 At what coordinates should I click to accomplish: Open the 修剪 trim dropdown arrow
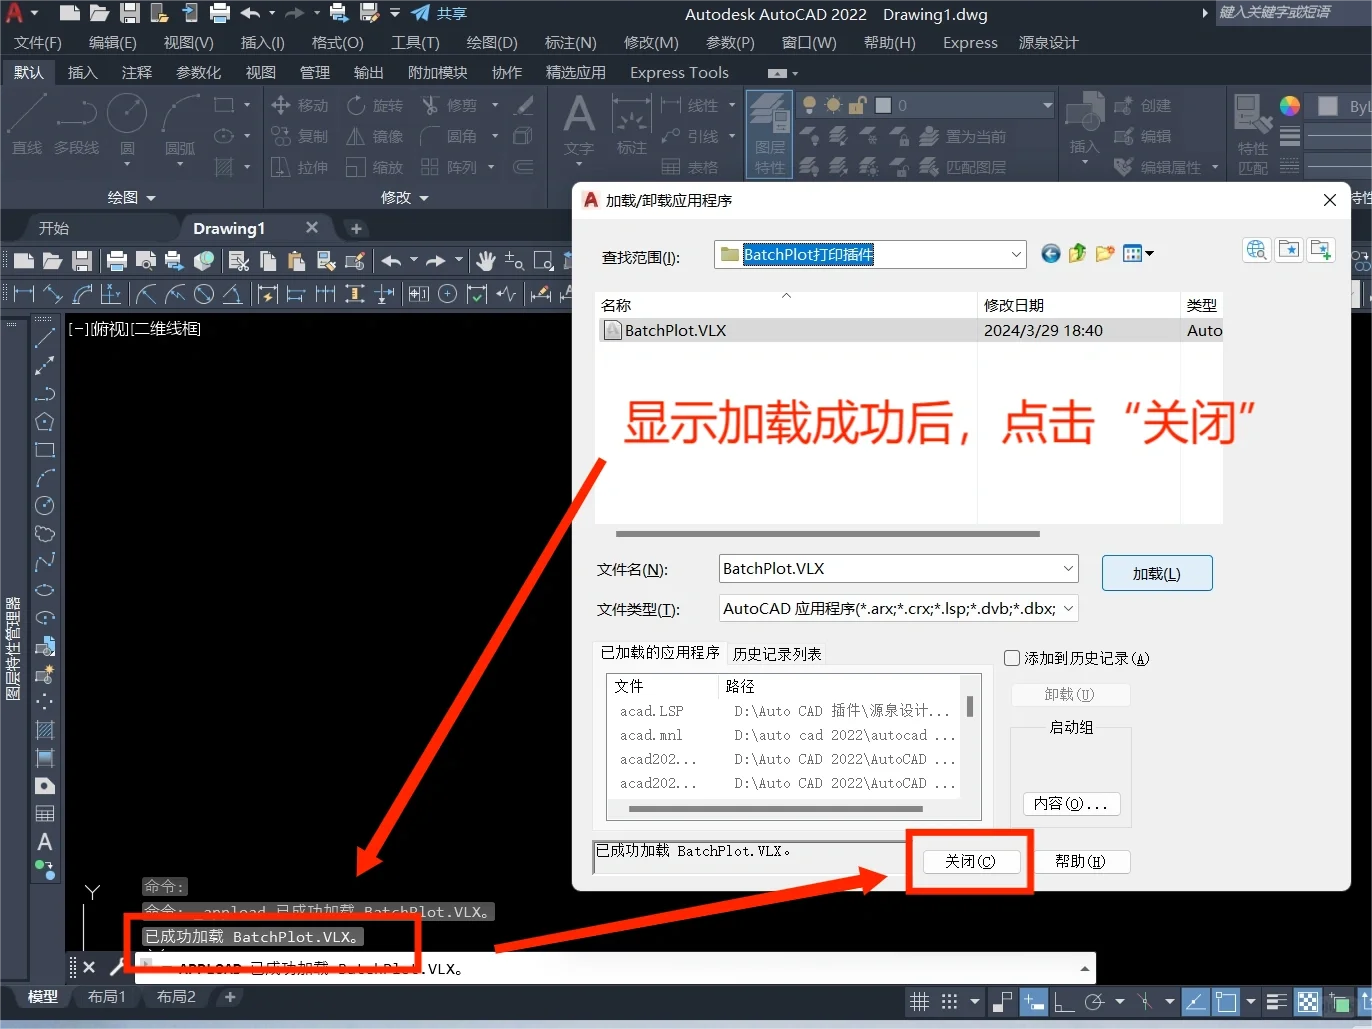point(495,105)
